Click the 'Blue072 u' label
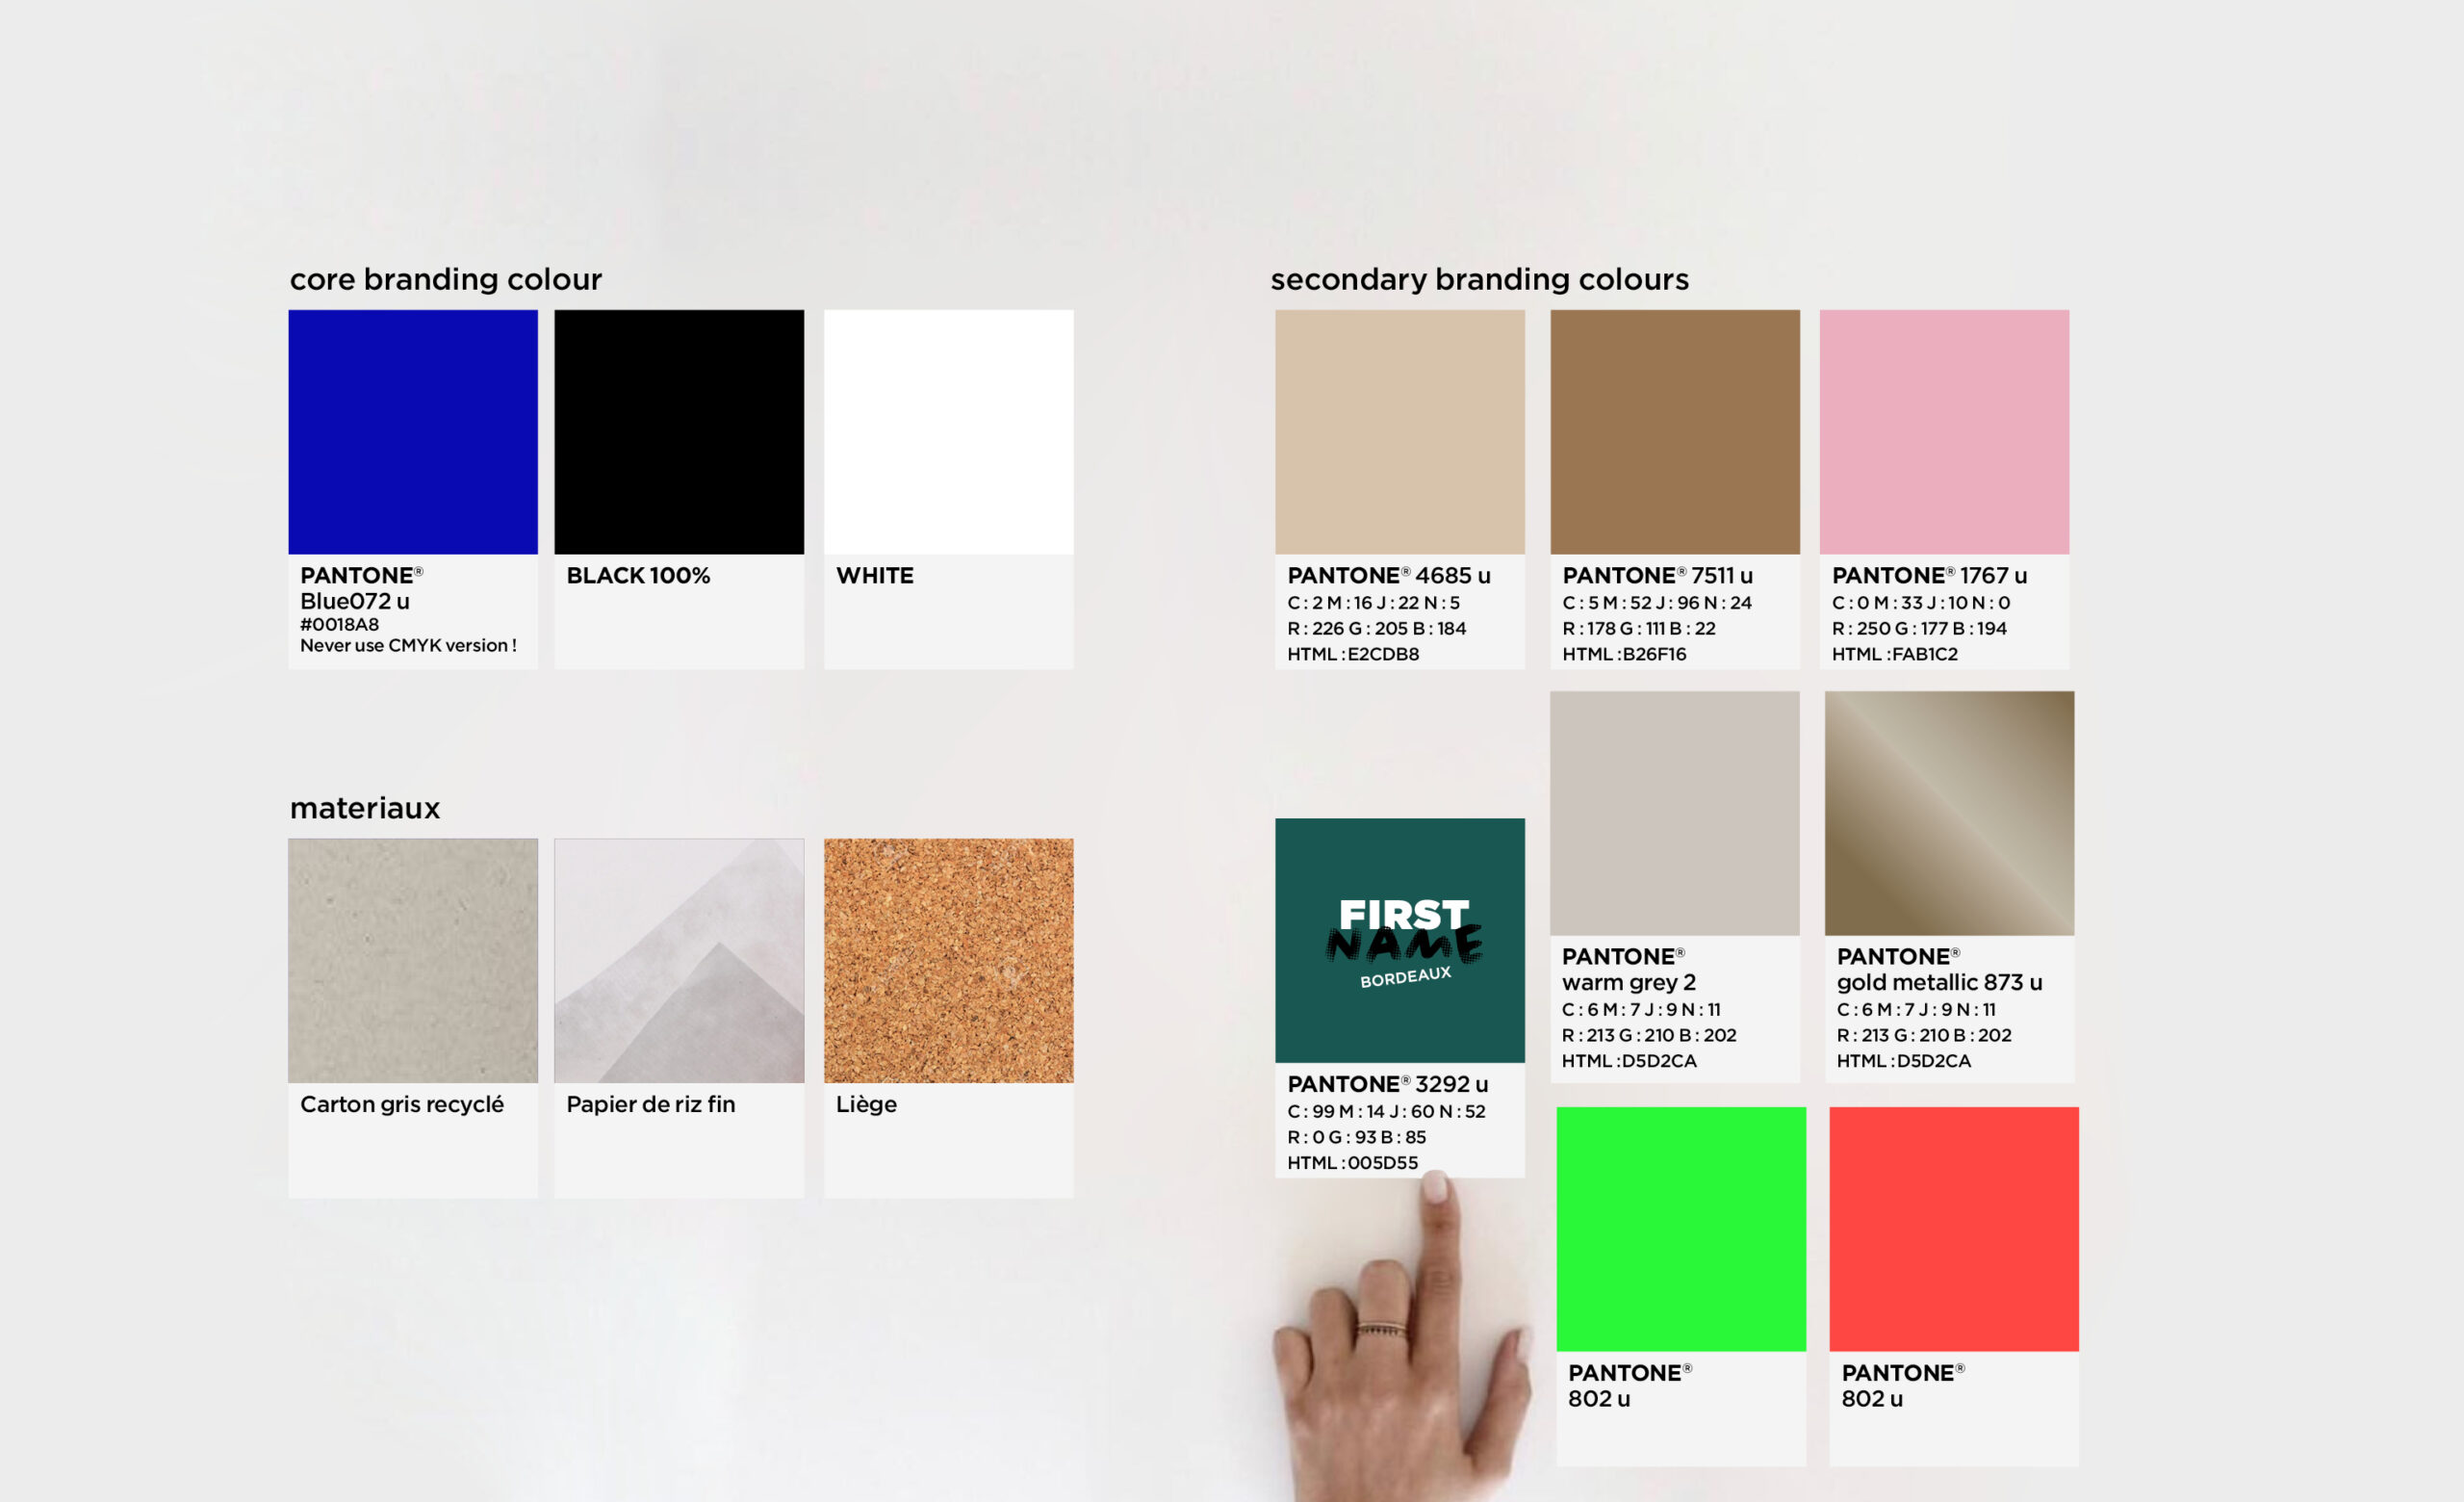The image size is (2464, 1502). coord(355,601)
